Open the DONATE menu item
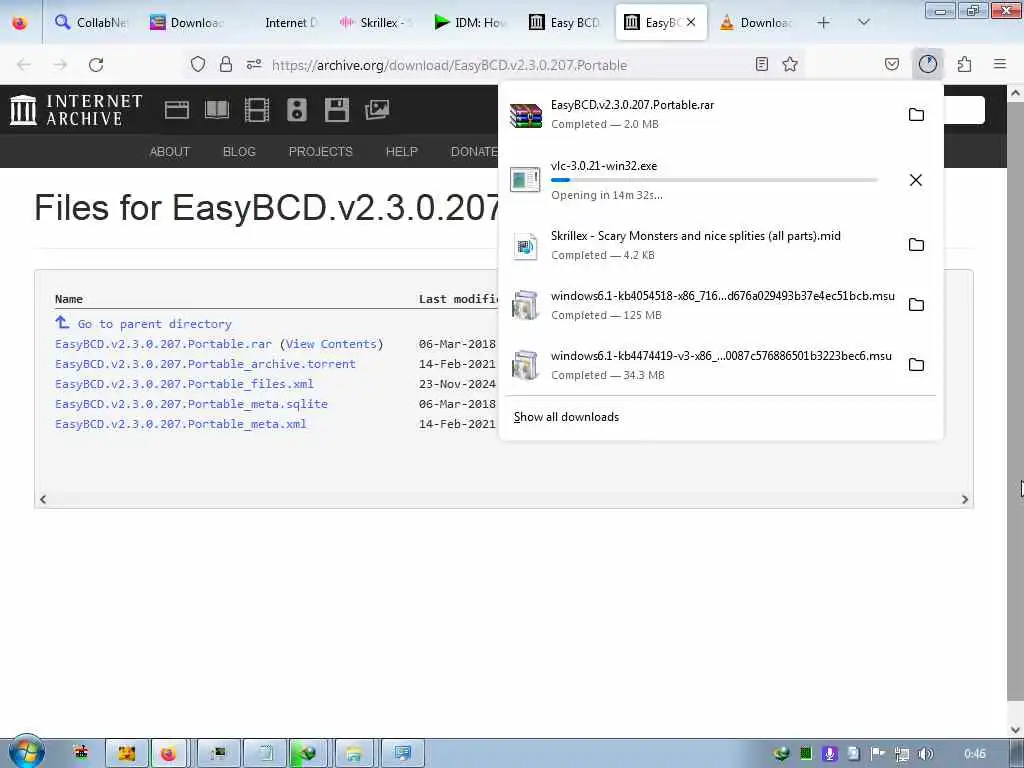The width and height of the screenshot is (1024, 768). [474, 152]
